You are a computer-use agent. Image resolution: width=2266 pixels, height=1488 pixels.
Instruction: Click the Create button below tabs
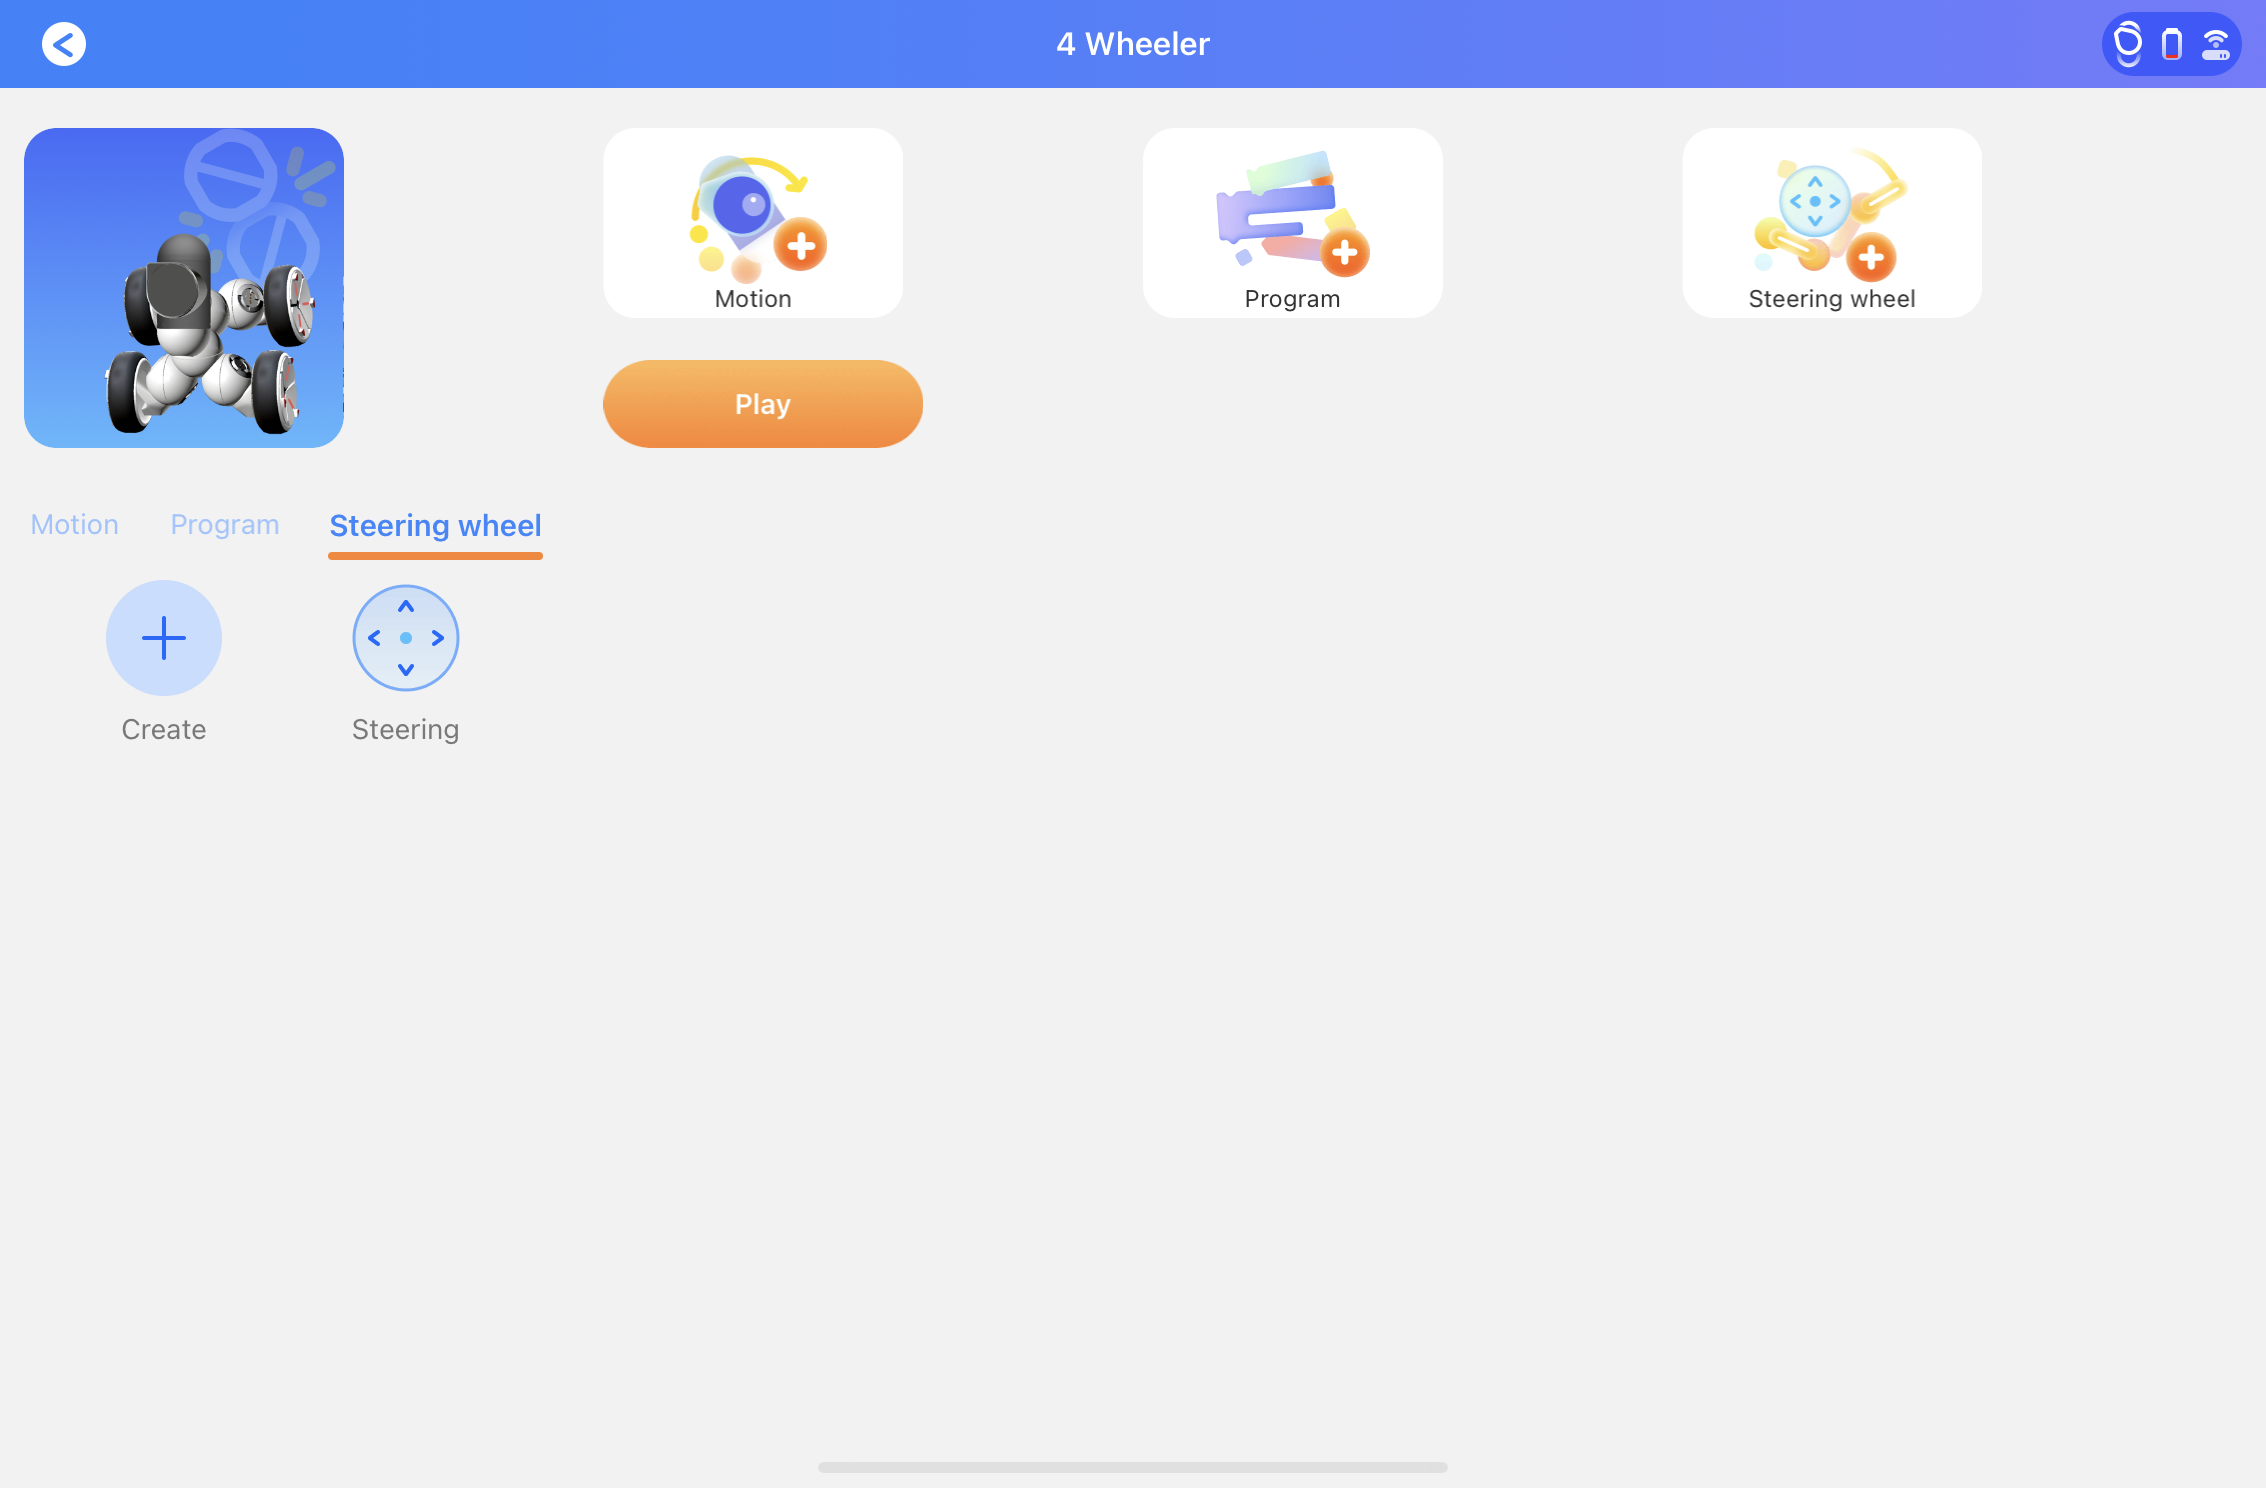(x=164, y=638)
